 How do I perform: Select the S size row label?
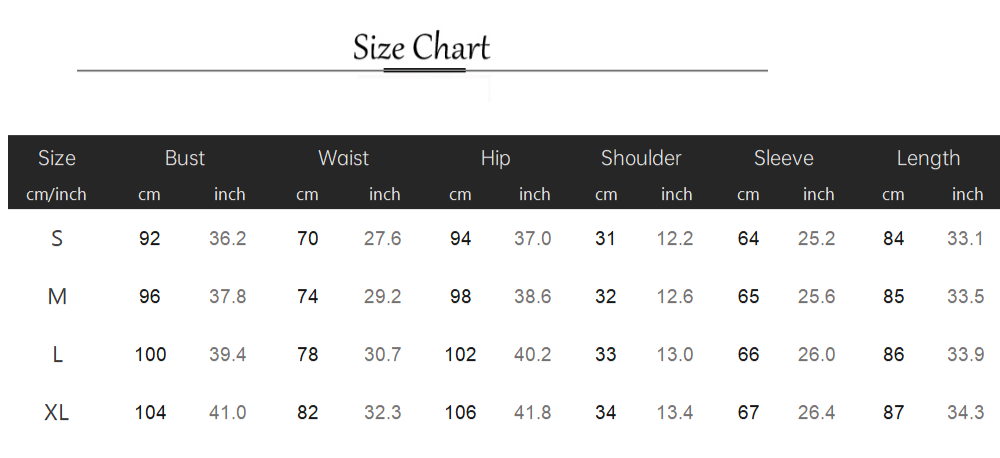57,239
